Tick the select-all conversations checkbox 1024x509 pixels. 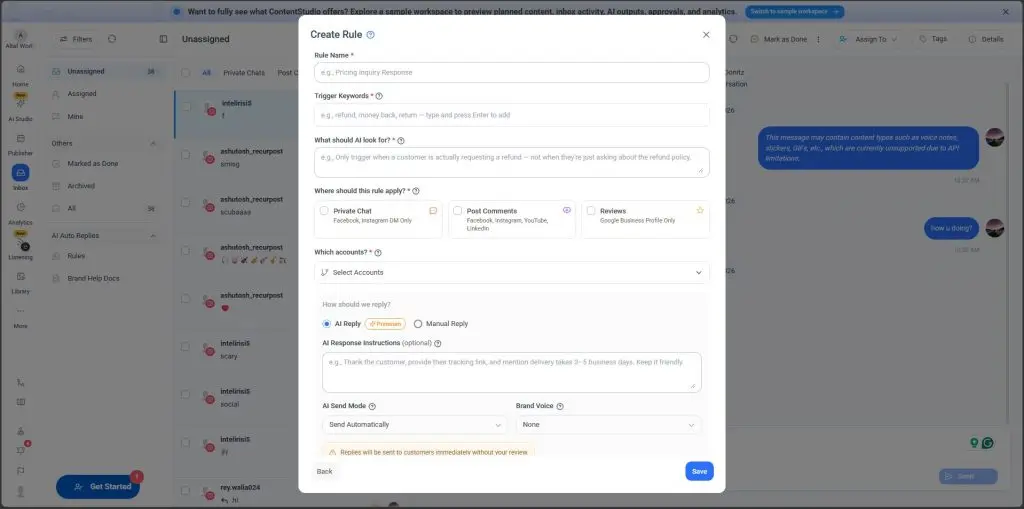[186, 73]
